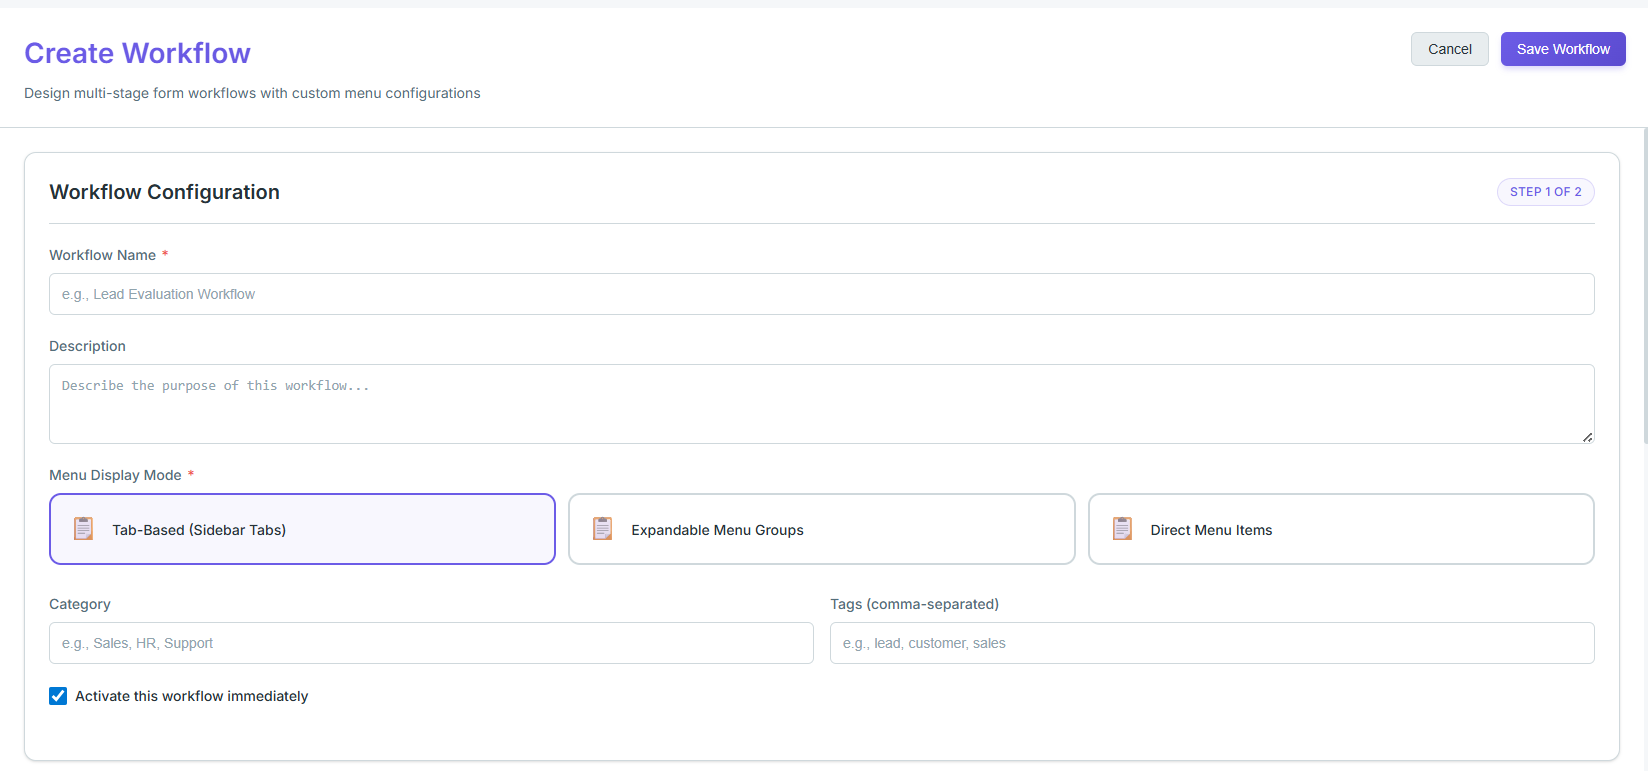Viewport: 1648px width, 771px height.
Task: Cancel workflow creation
Action: tap(1450, 49)
